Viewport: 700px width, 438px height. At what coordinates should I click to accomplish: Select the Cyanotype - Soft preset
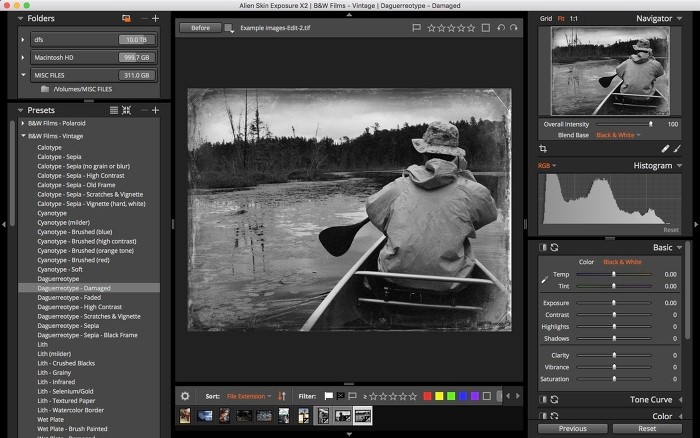[x=60, y=269]
